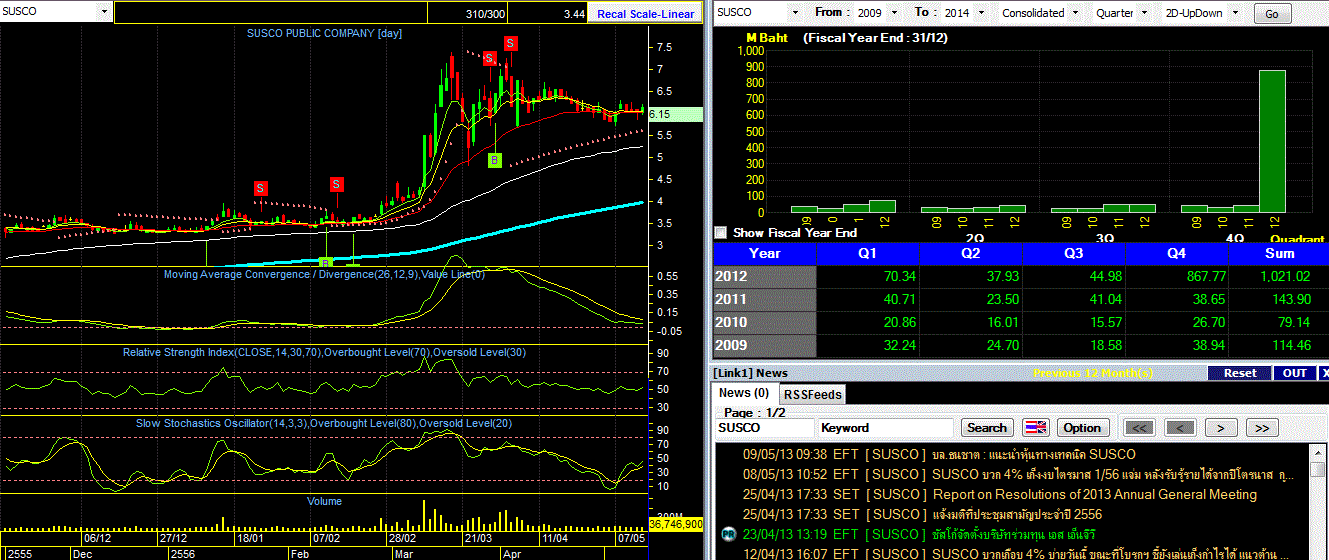This screenshot has width=1329, height=560.
Task: Click the 1,021.02 Sum cell for 2012
Action: 1280,277
